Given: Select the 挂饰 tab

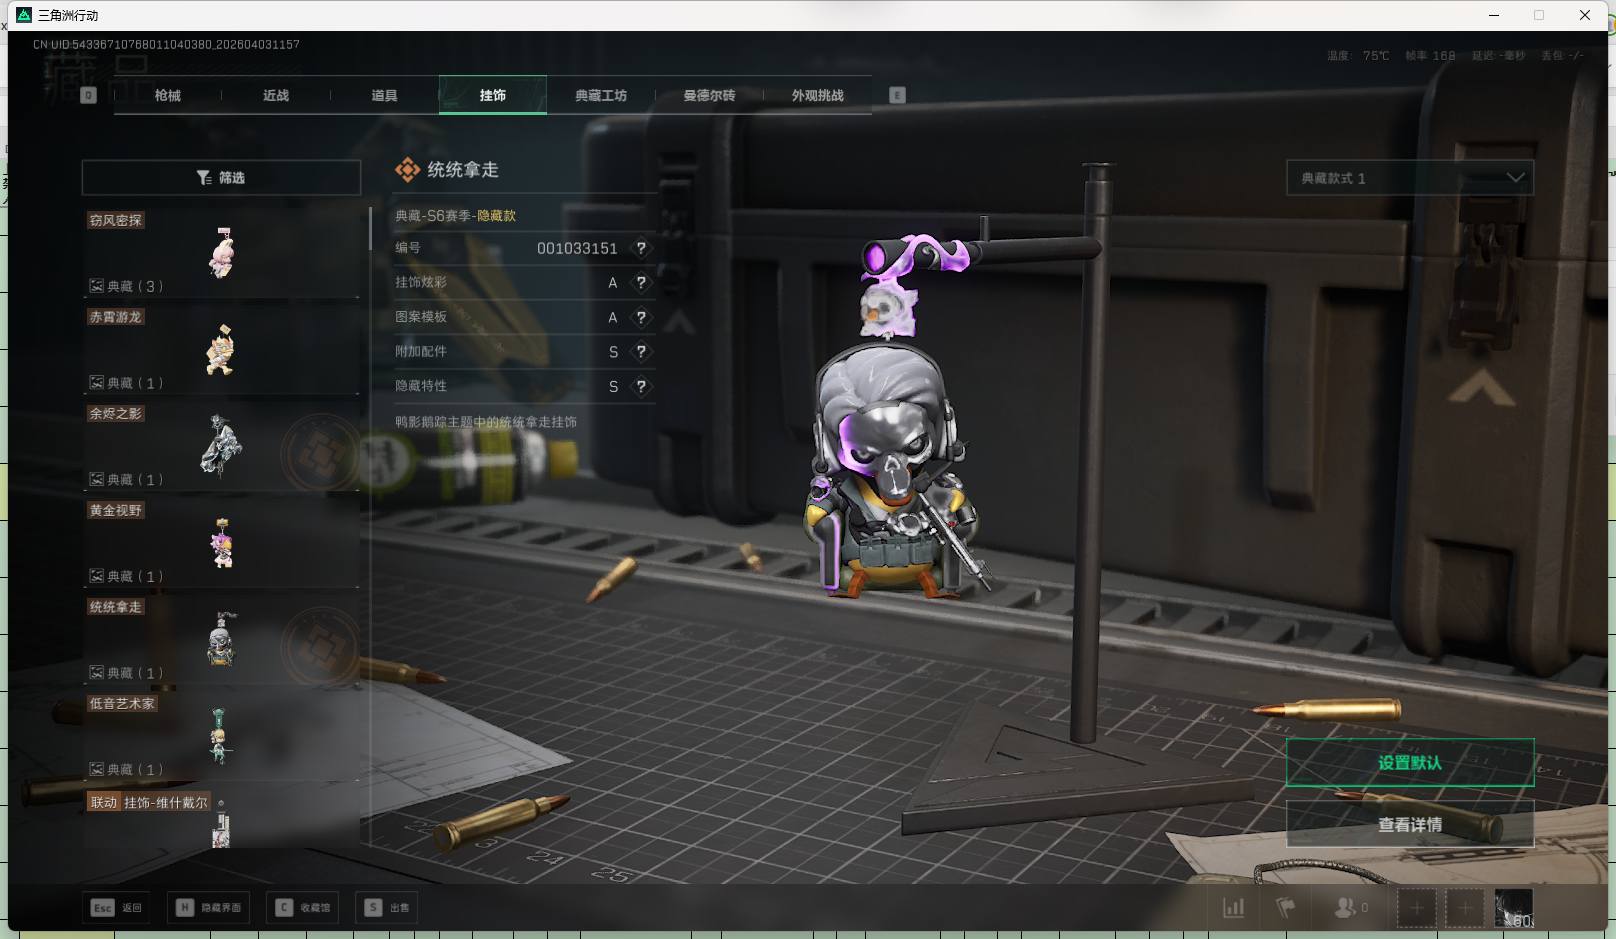Looking at the screenshot, I should [492, 95].
